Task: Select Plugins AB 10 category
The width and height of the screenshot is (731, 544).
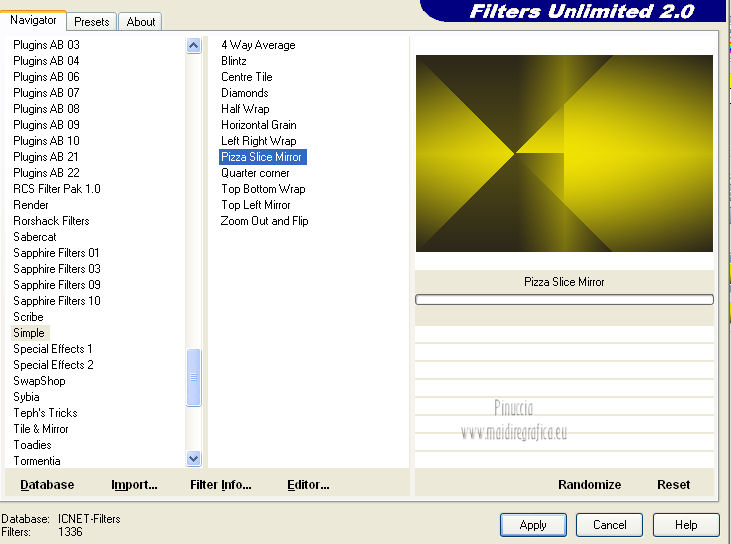Action: tap(46, 140)
